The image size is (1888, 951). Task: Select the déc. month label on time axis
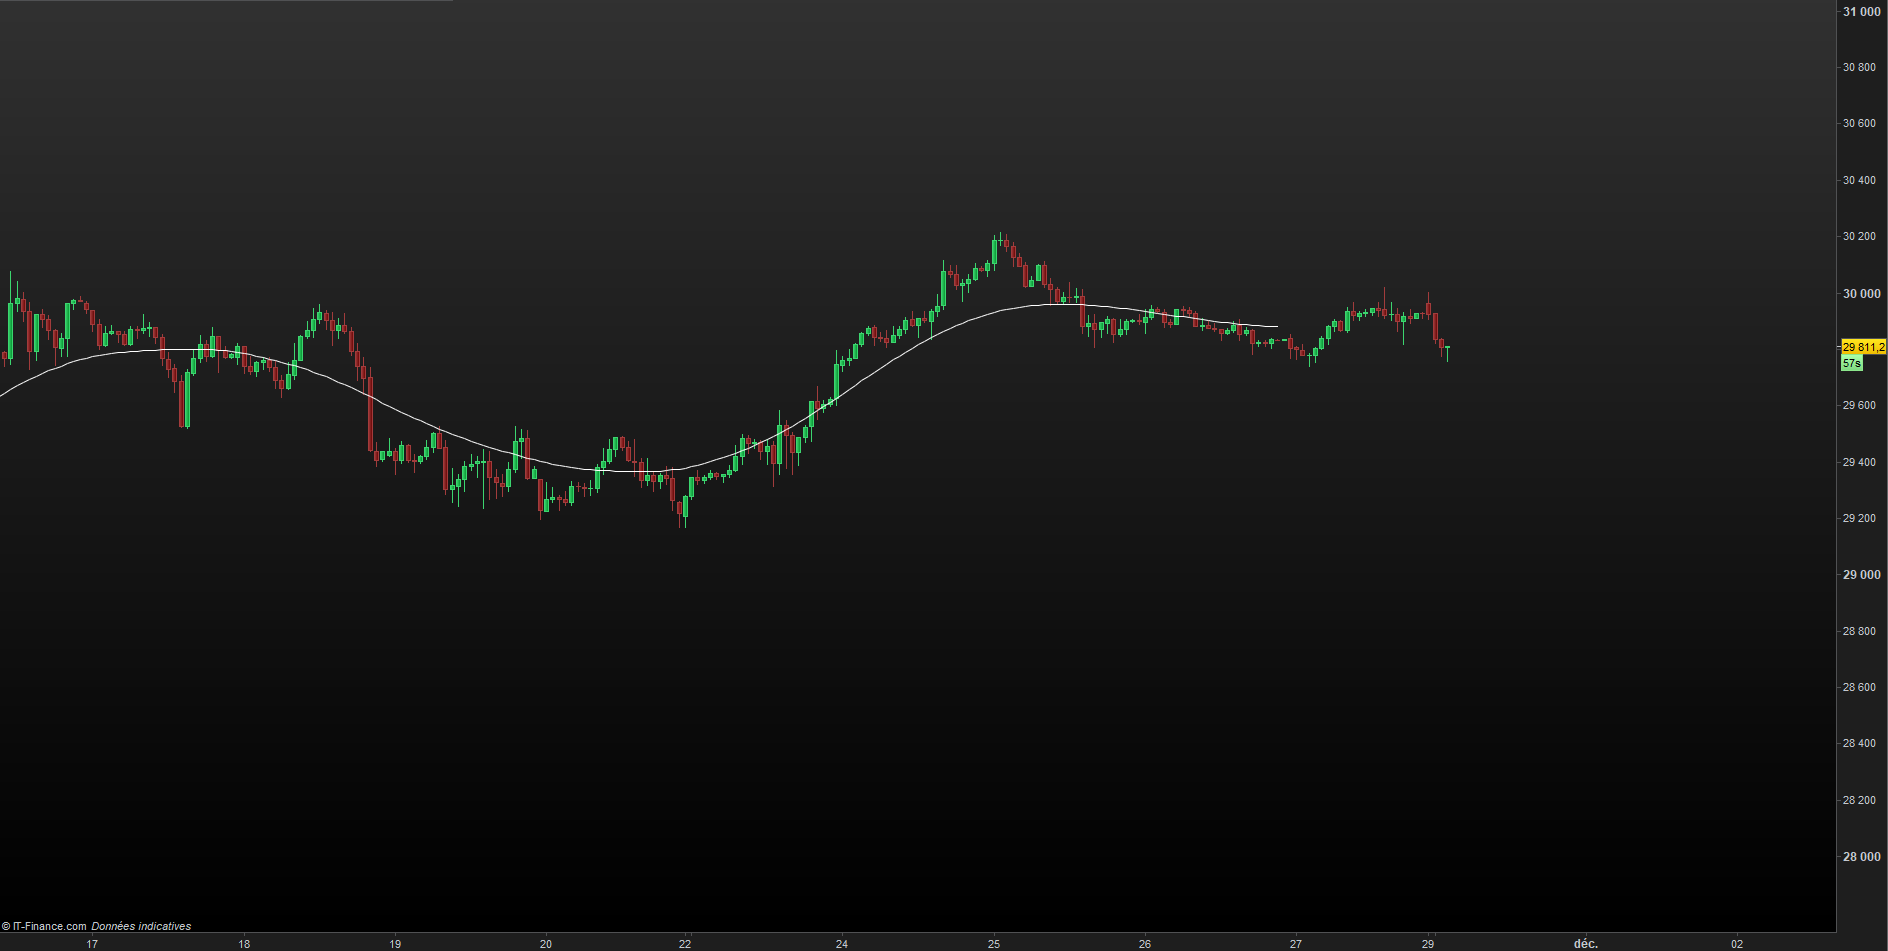click(x=1586, y=944)
